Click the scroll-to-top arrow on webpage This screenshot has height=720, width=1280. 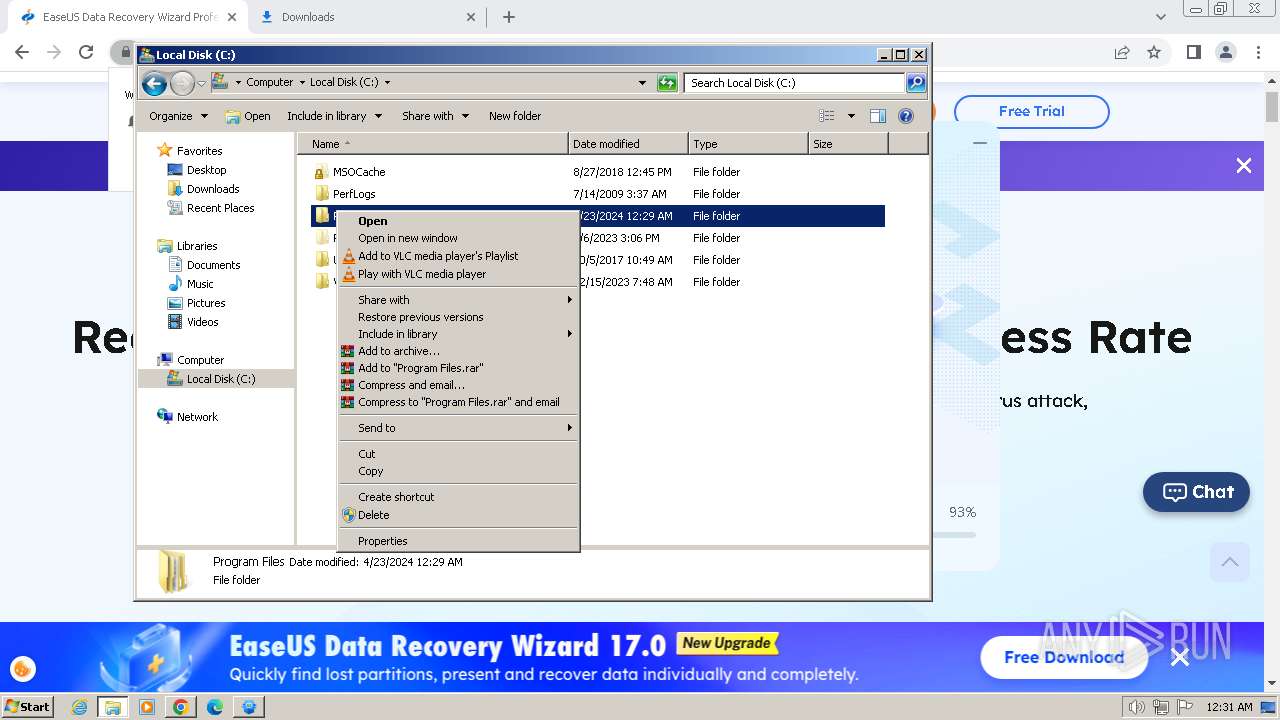click(1230, 562)
